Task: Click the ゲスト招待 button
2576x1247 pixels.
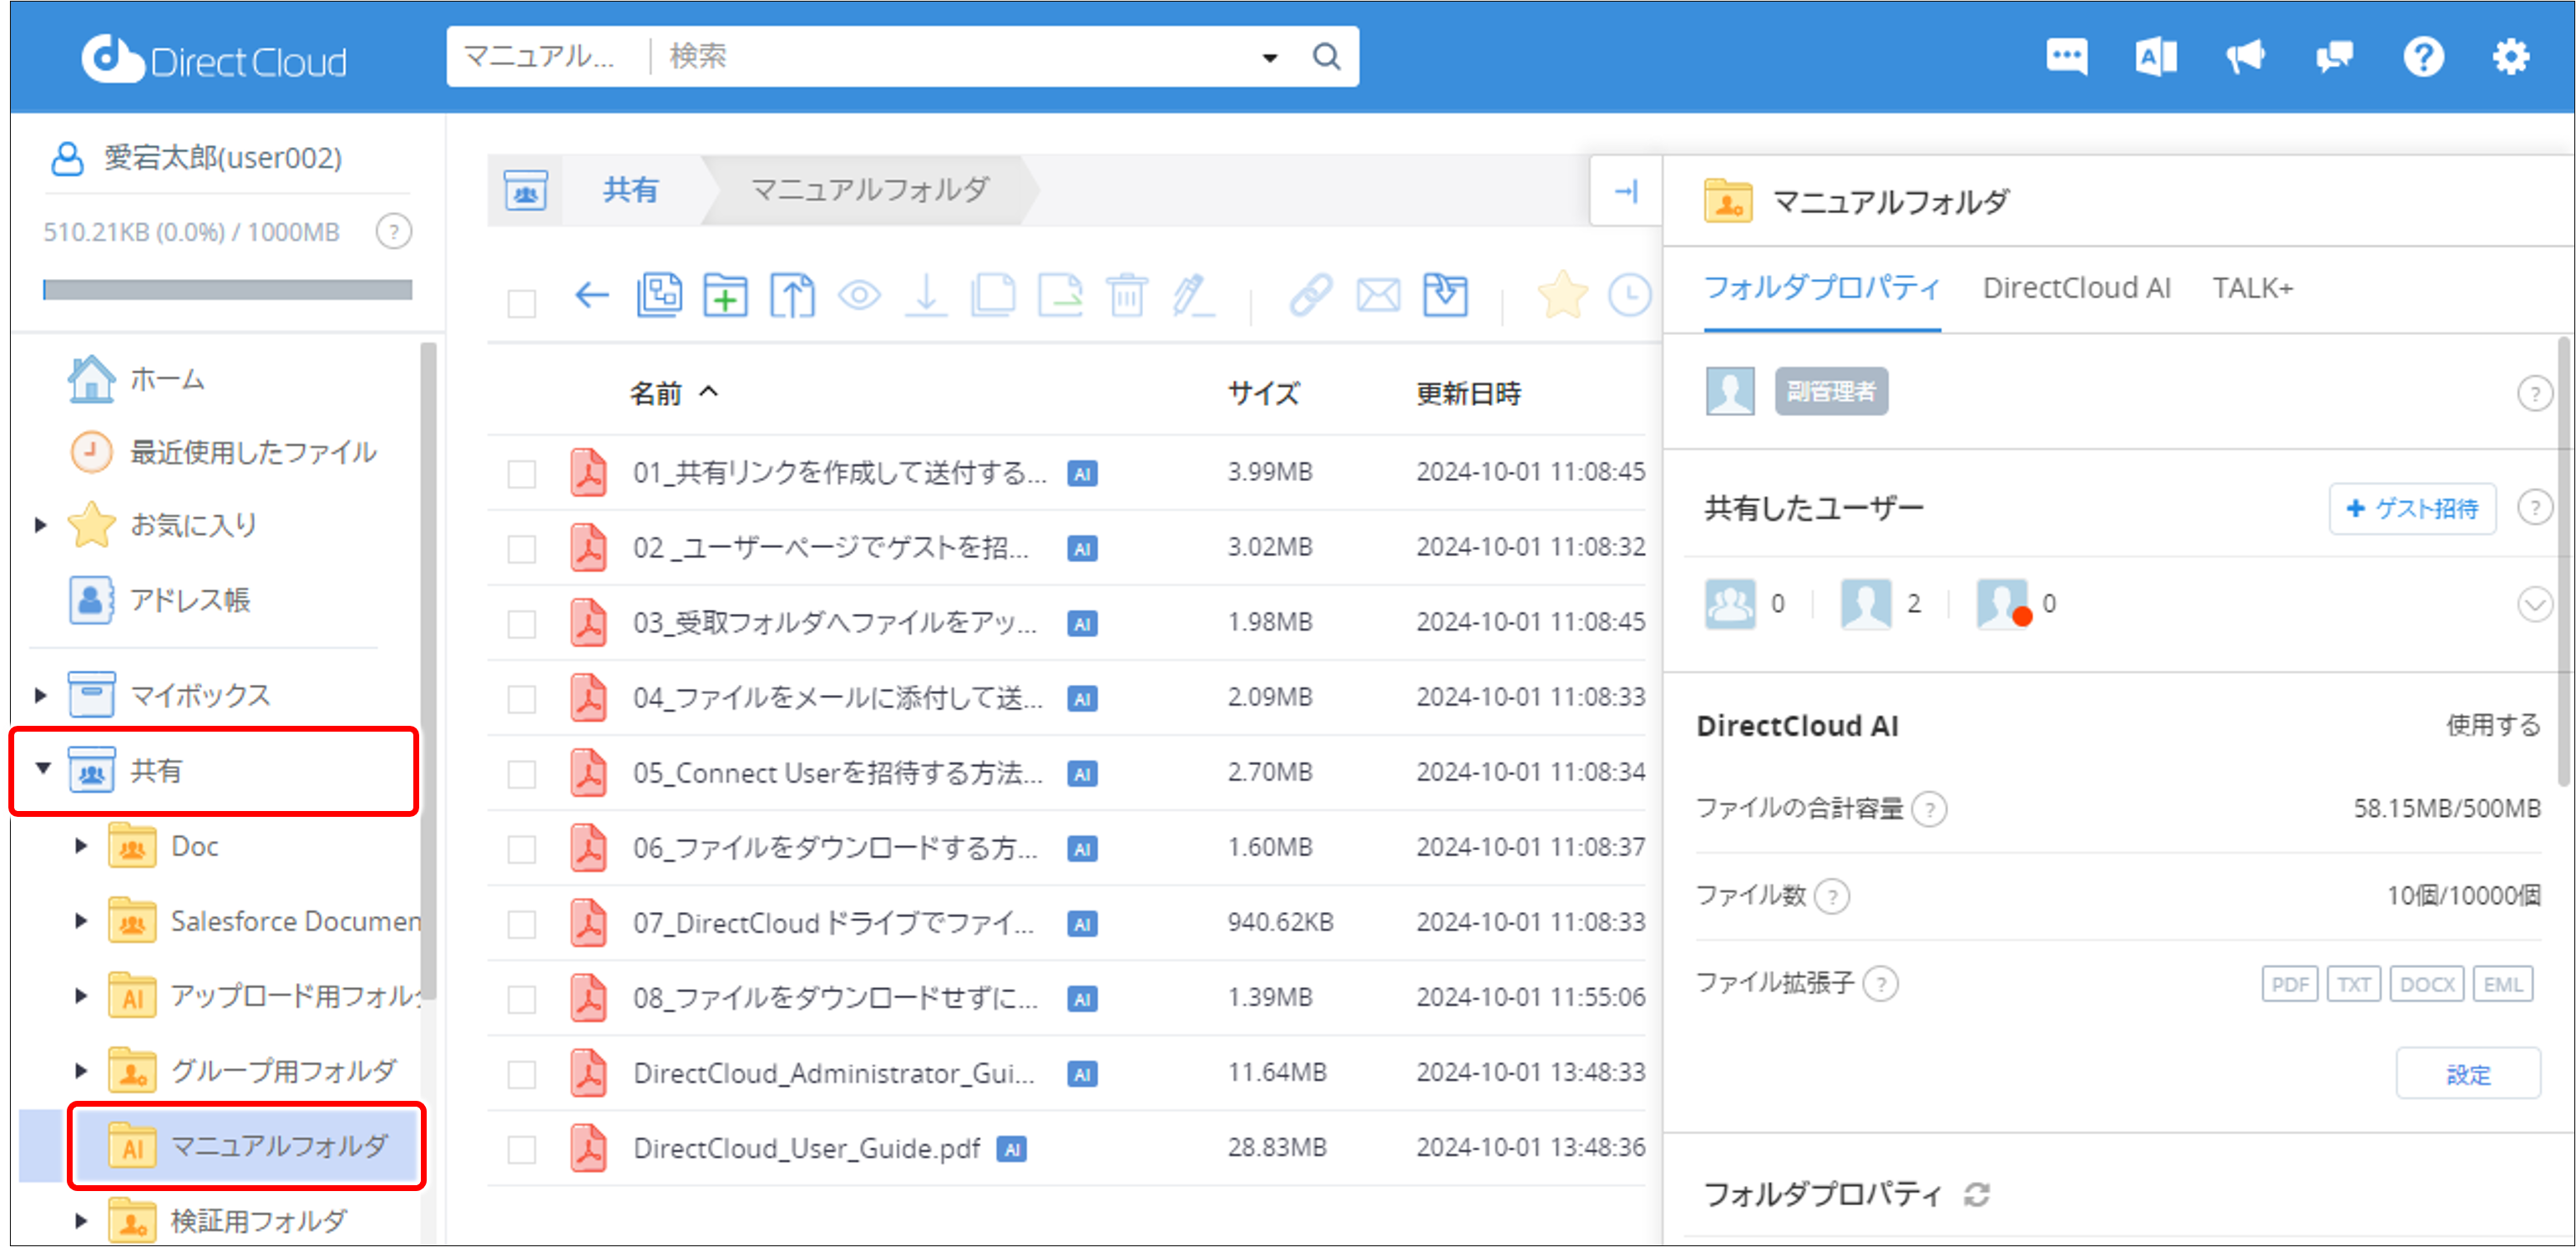Action: (2412, 508)
